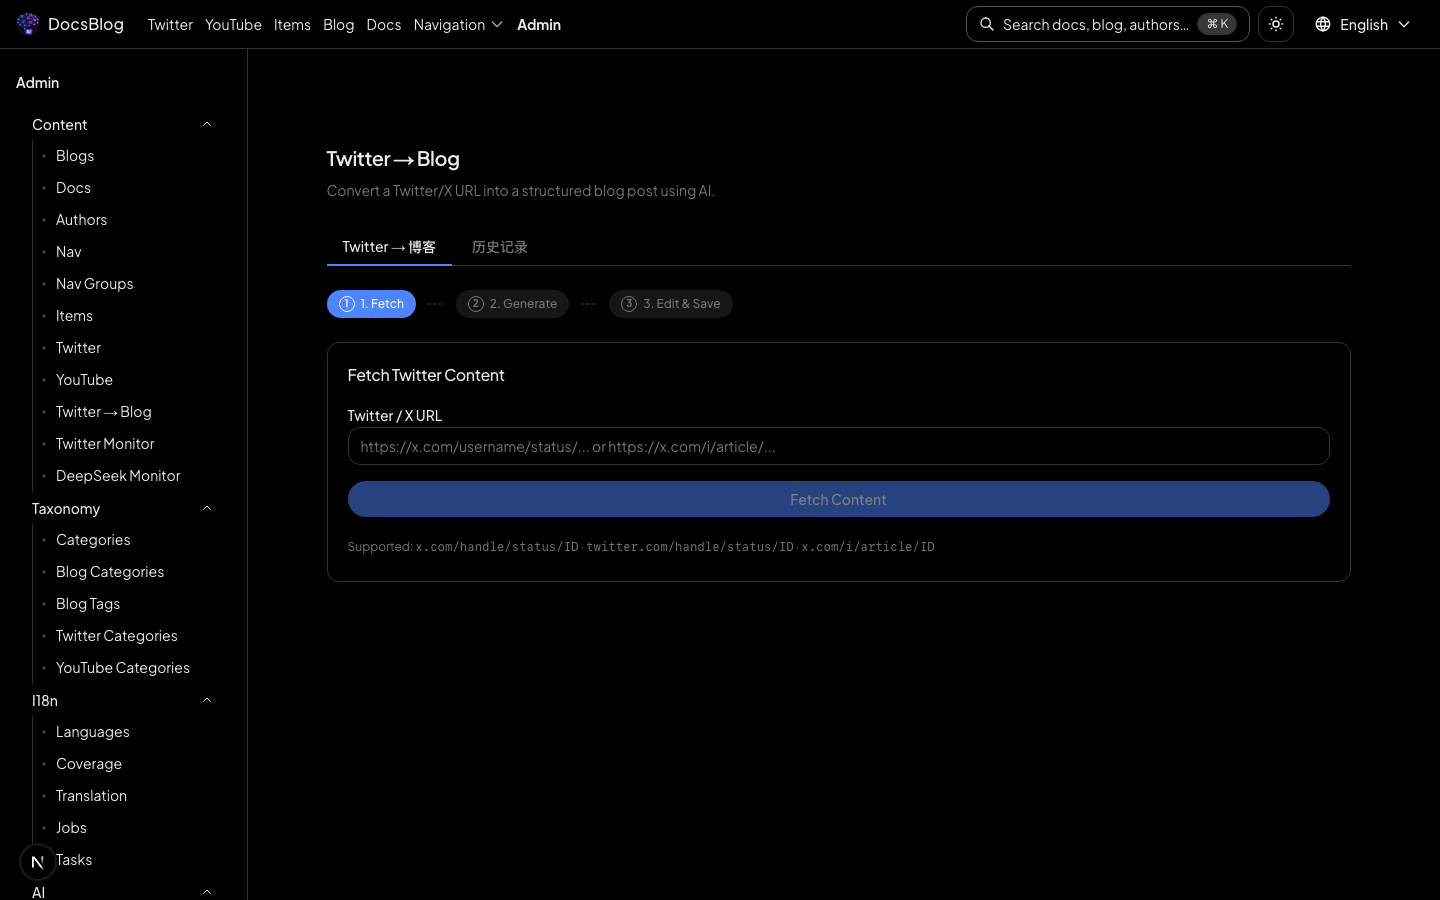Image resolution: width=1440 pixels, height=900 pixels.
Task: Collapse the Taxonomy sidebar section
Action: tap(207, 509)
